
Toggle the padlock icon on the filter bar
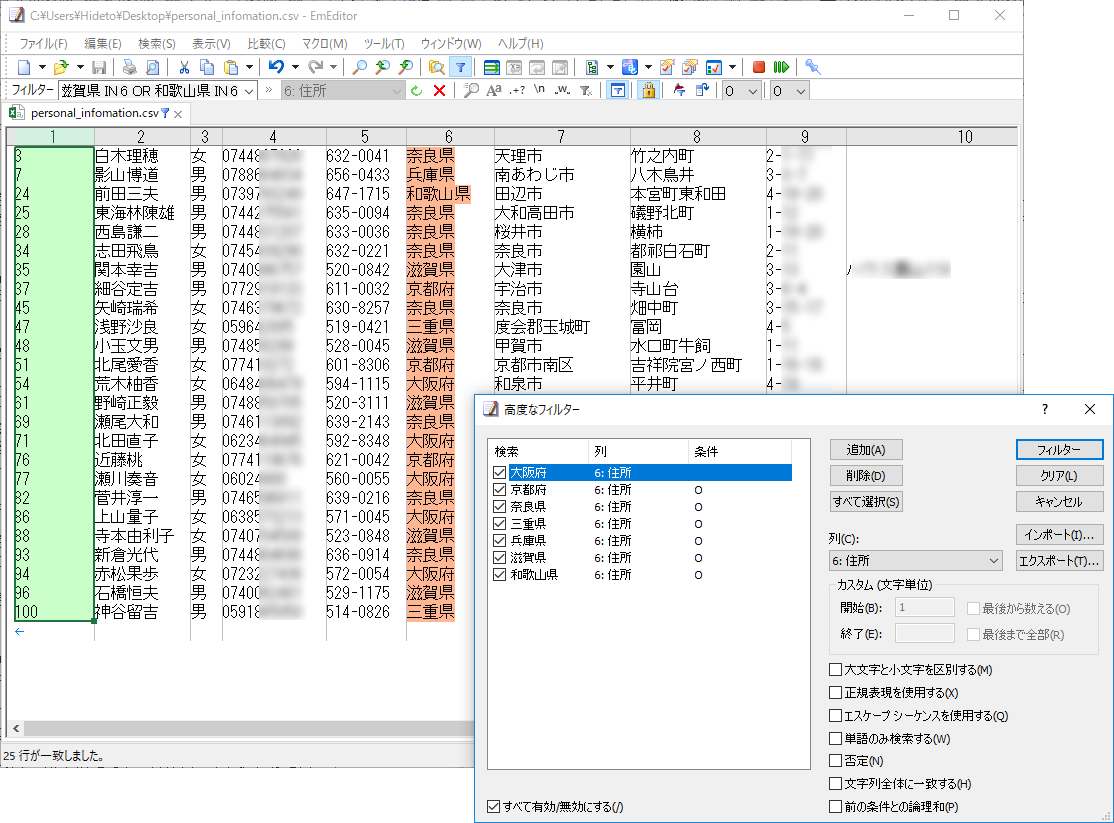(x=648, y=90)
